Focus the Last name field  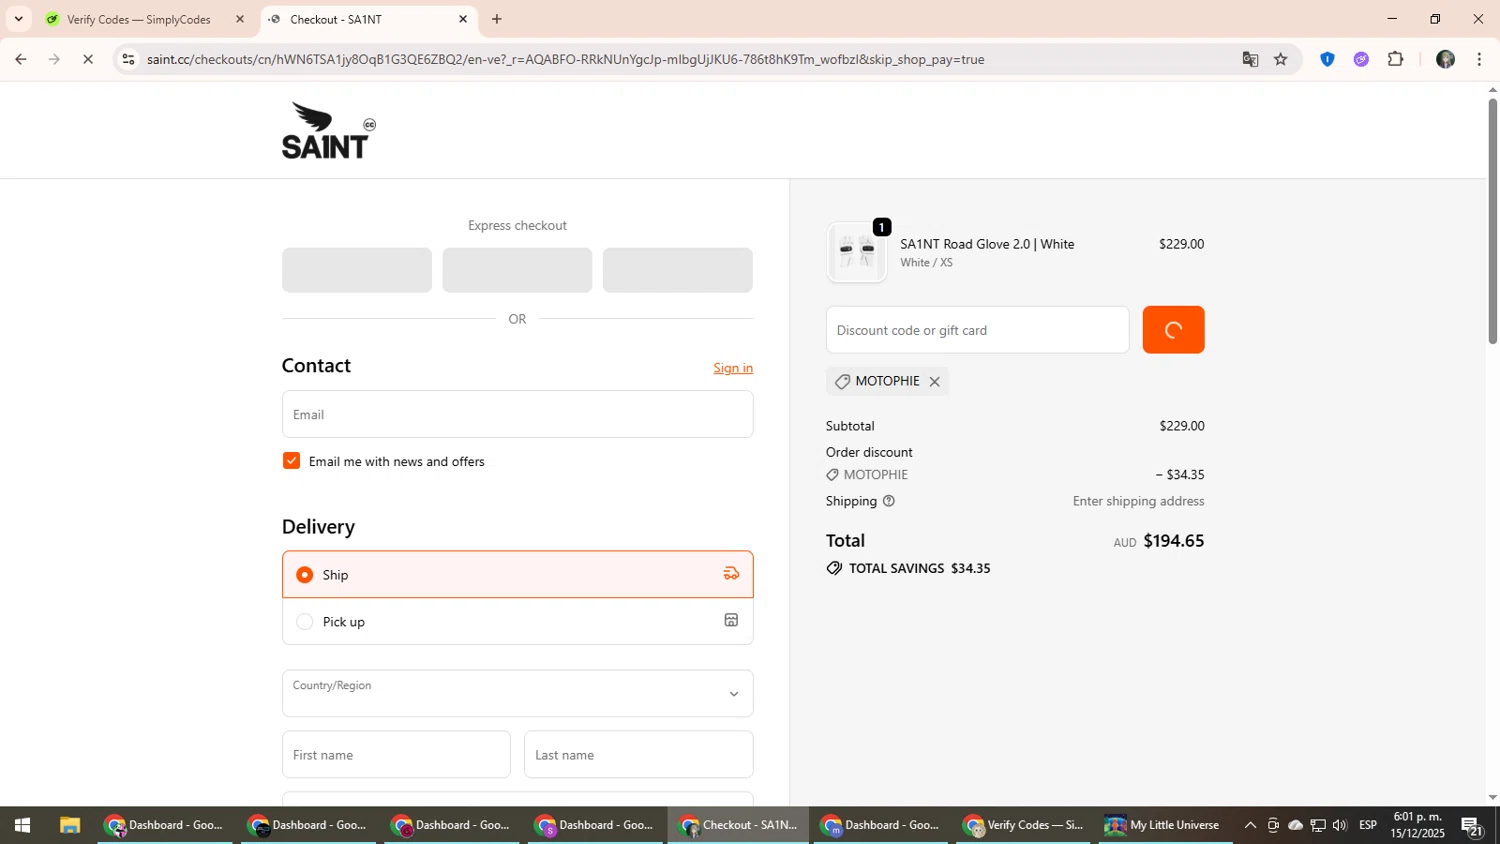[x=638, y=754]
